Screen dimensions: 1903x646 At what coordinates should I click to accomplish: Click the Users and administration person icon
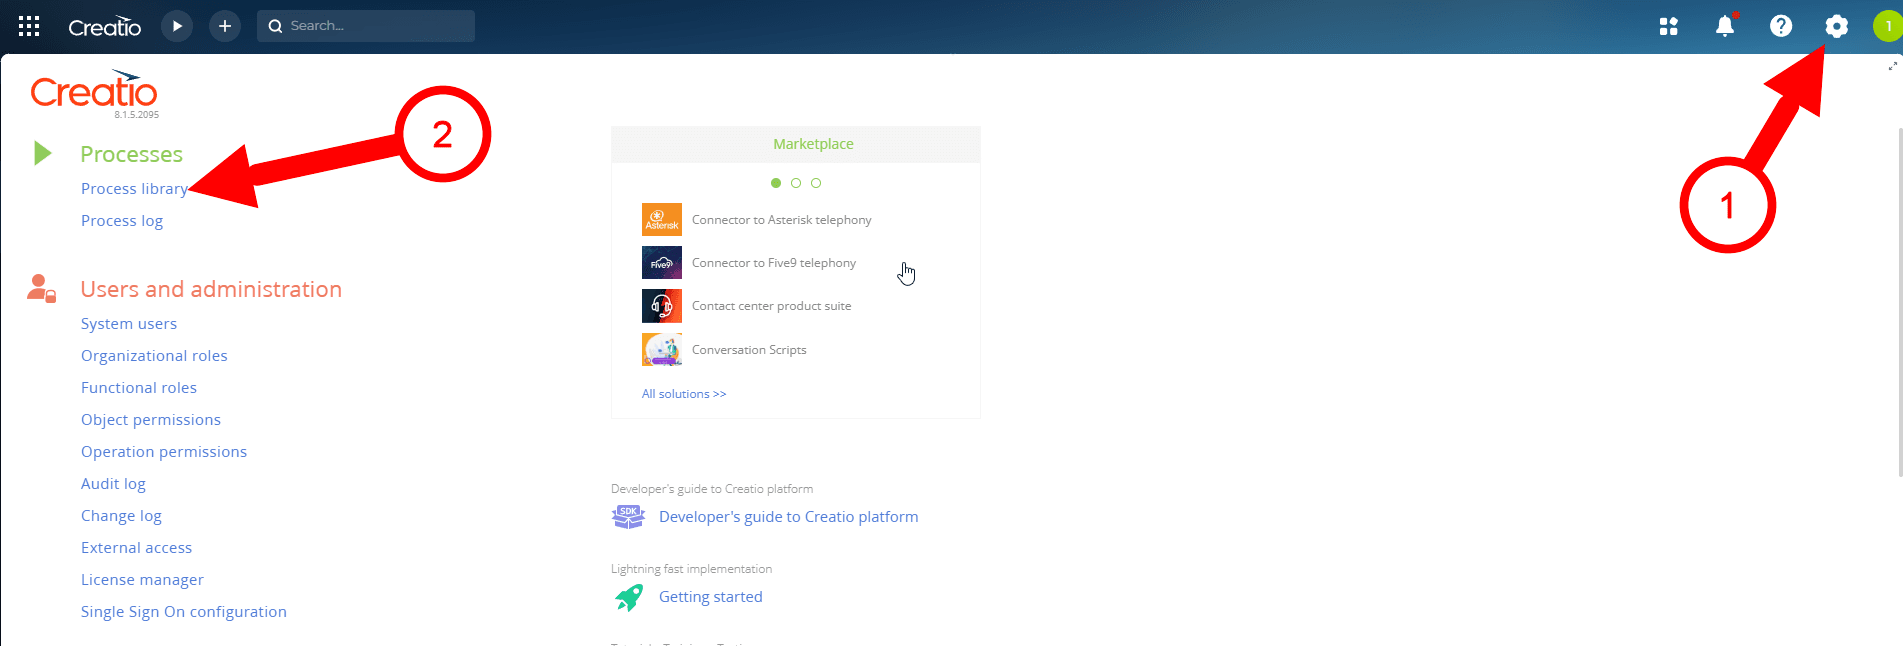point(41,288)
